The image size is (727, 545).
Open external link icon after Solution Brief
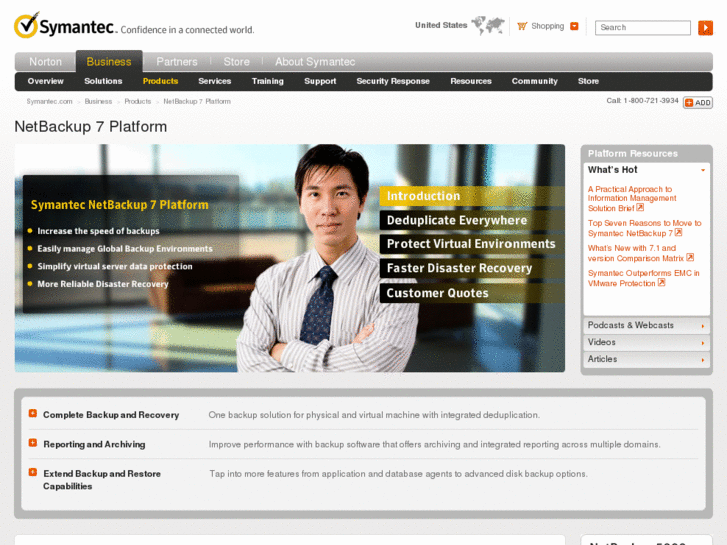640,207
